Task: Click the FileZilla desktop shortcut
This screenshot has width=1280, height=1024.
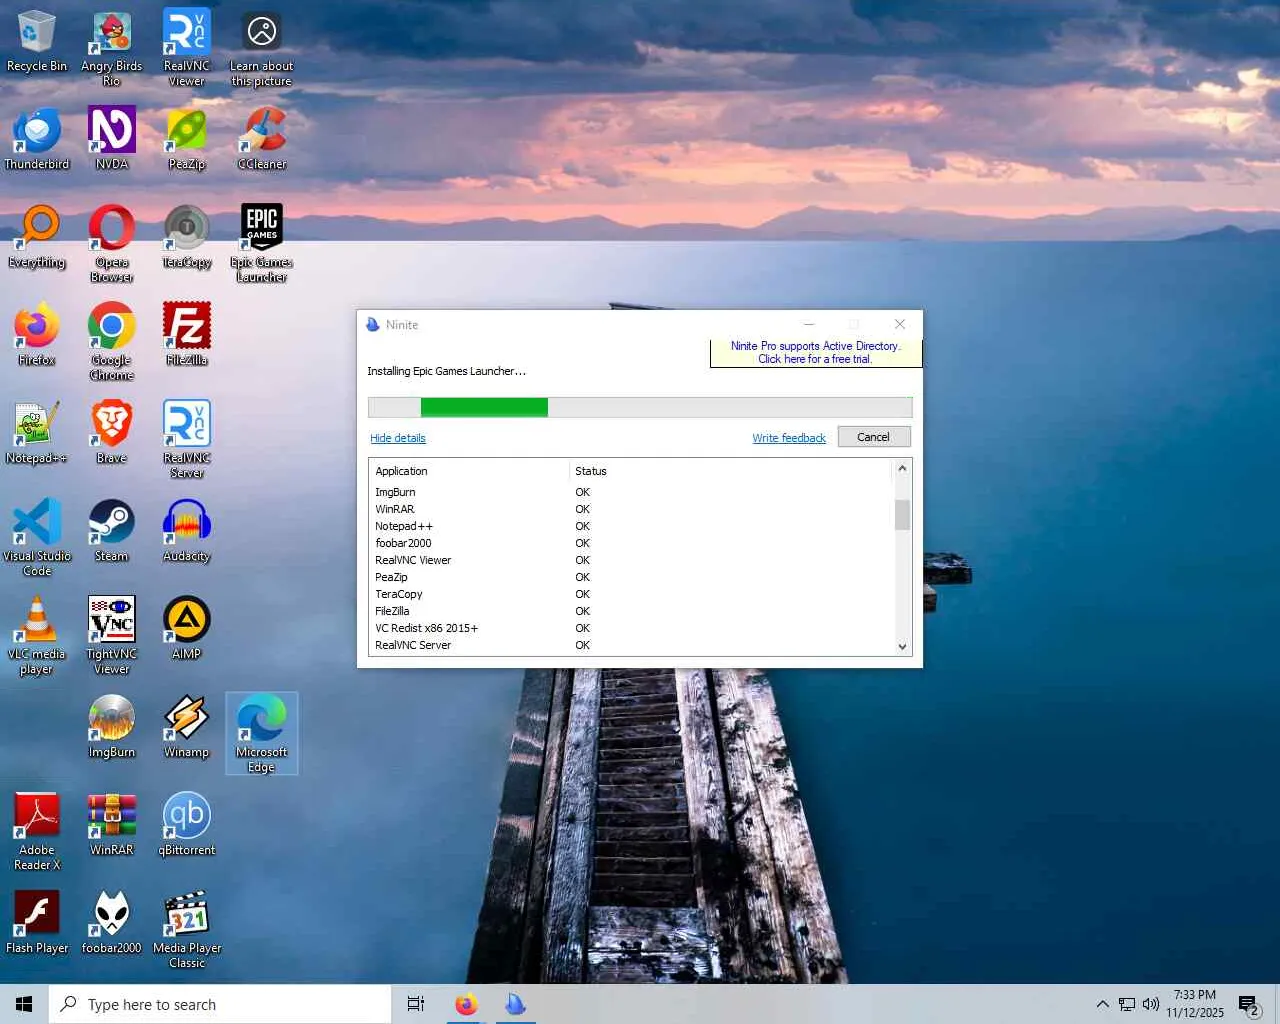Action: click(187, 335)
